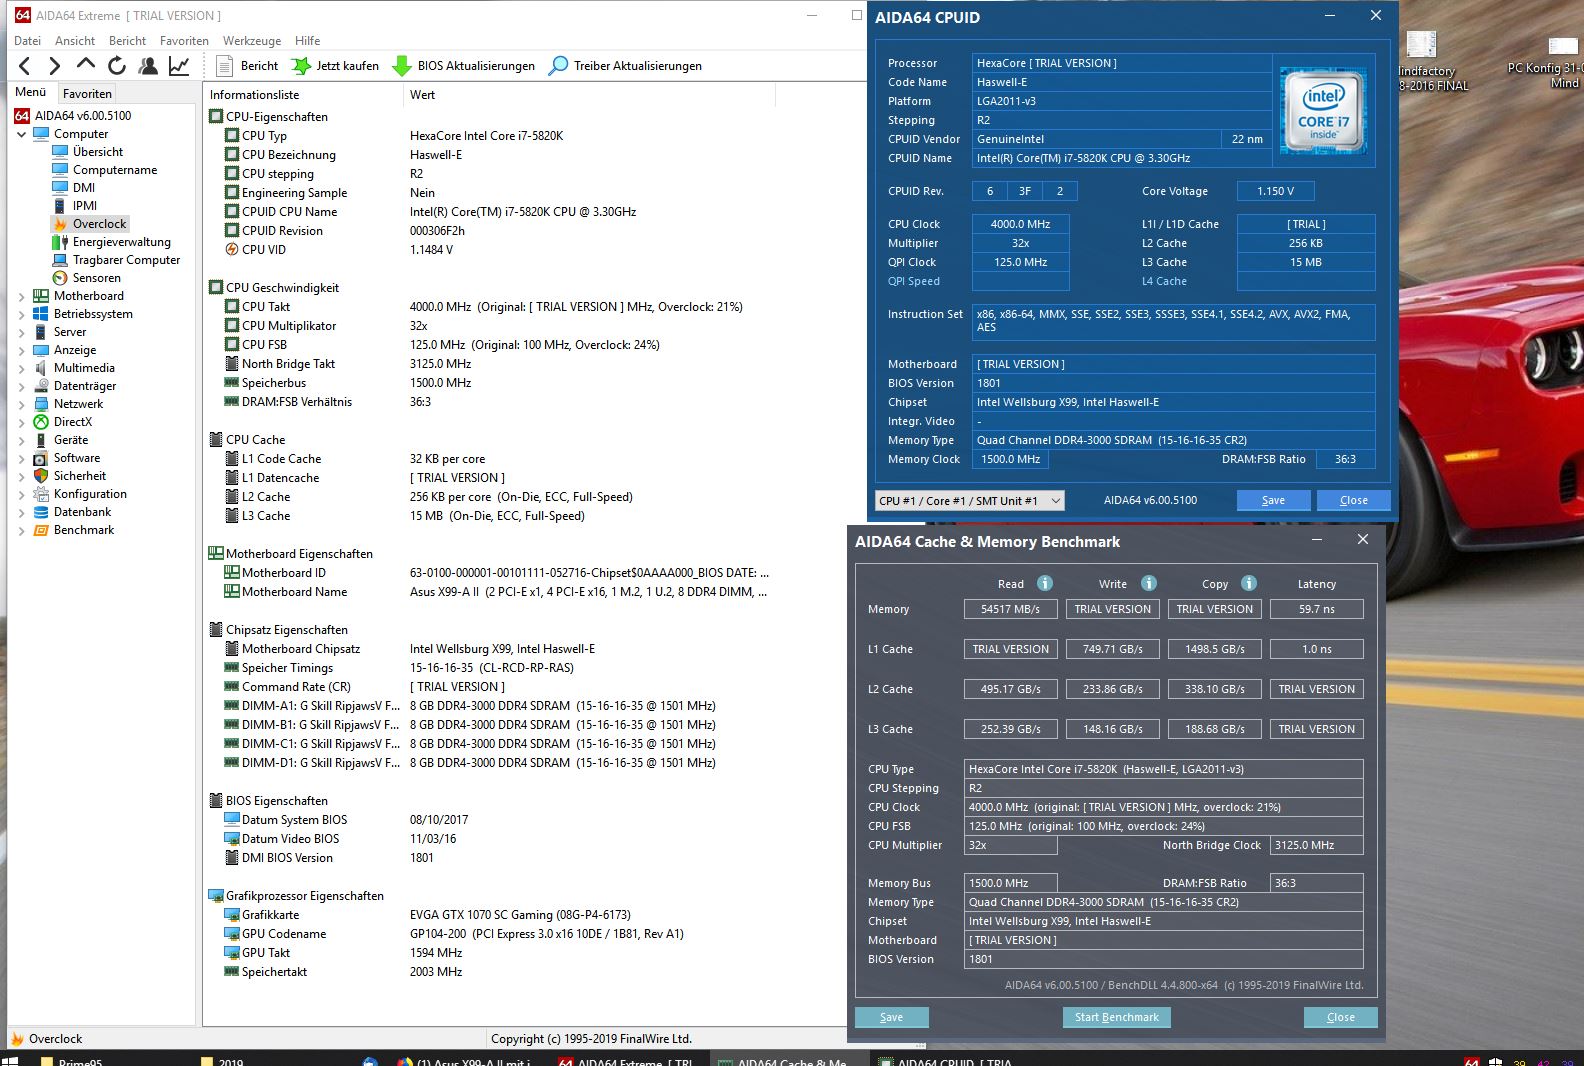Click Copy info icon in benchmark window

1249,583
